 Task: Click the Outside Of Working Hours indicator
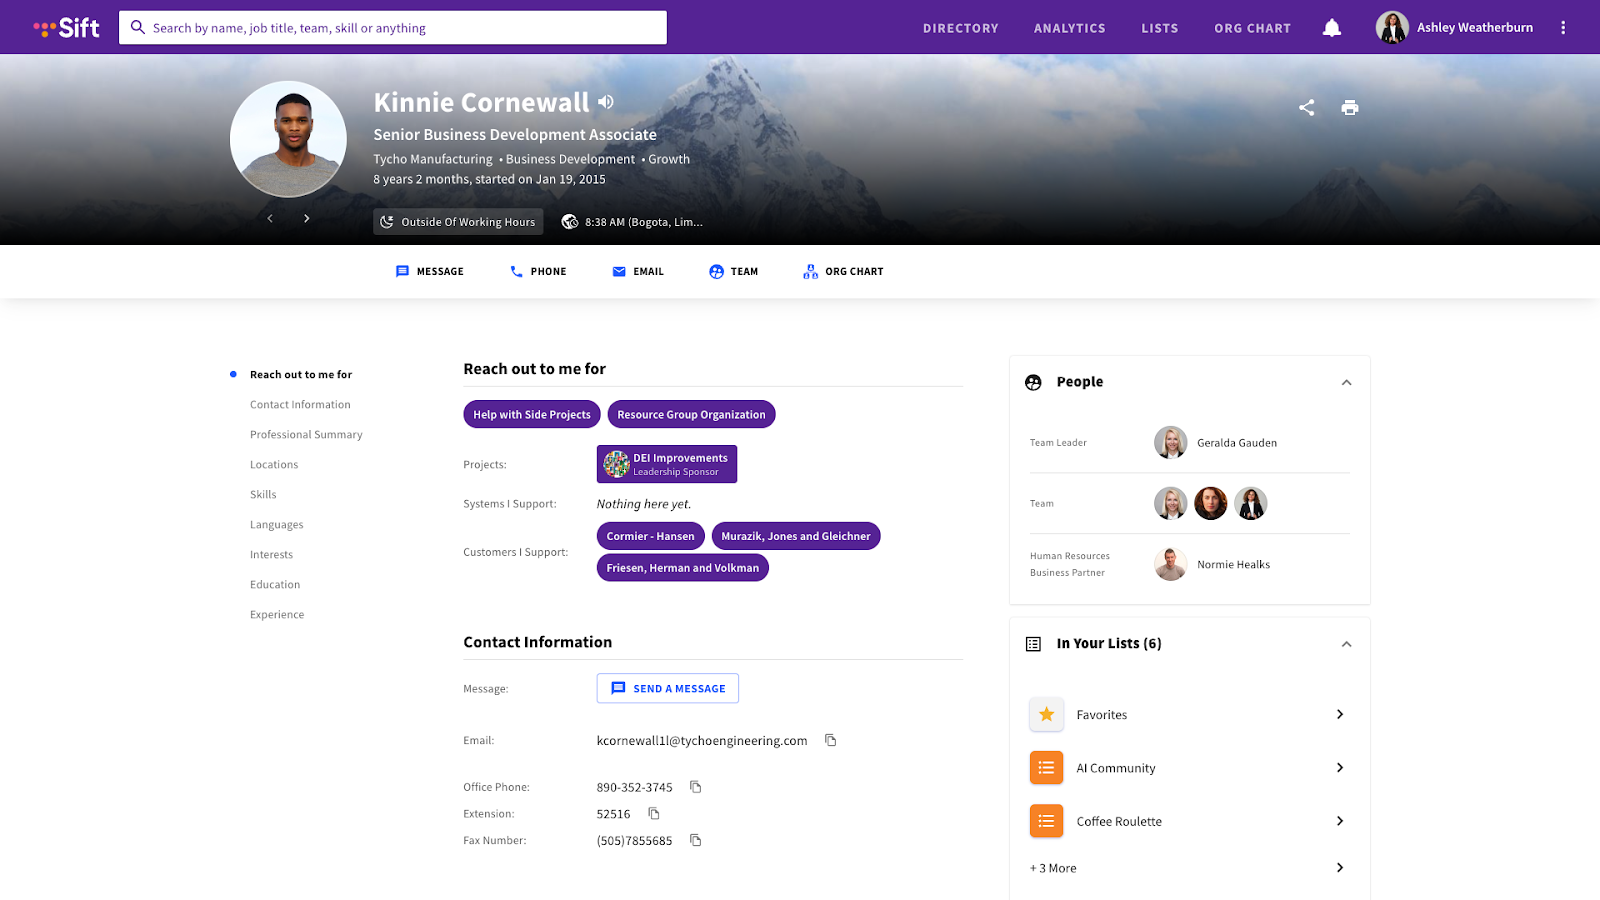[457, 221]
